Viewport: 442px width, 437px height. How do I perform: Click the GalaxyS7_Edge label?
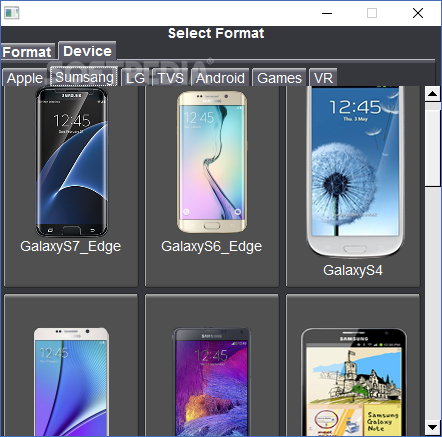coord(70,246)
